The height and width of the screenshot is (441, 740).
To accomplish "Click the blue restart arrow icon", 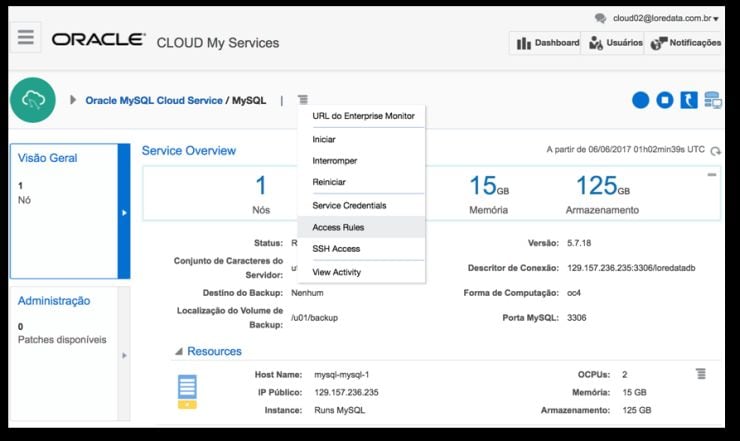I will click(x=689, y=100).
